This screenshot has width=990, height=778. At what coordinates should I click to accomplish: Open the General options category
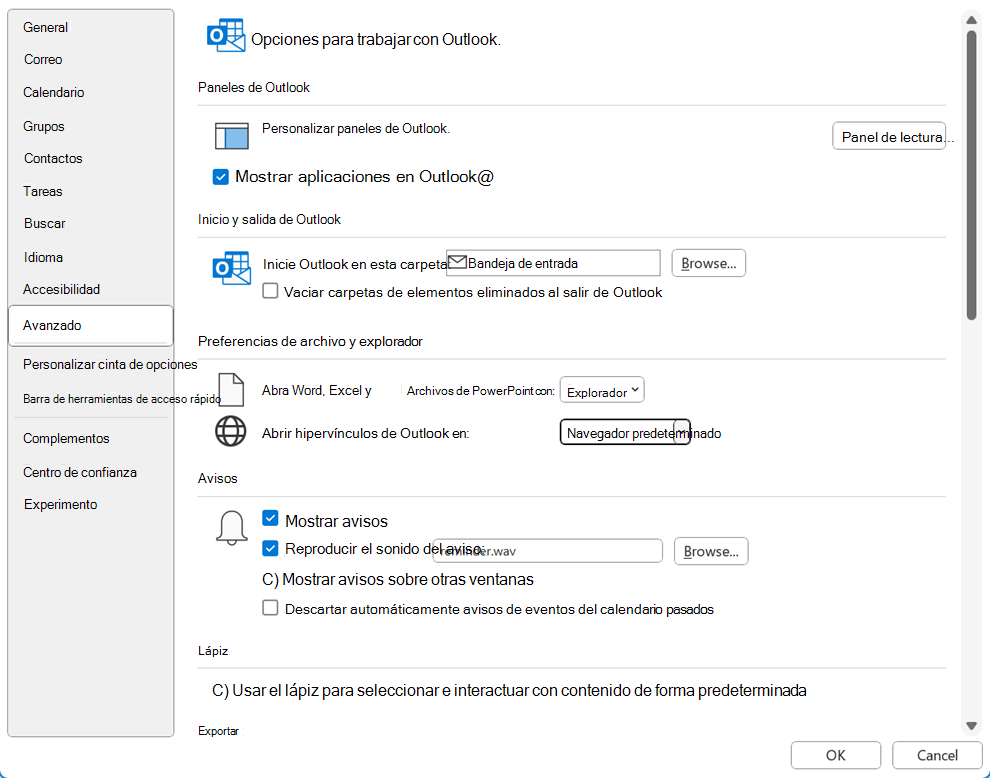pos(45,27)
